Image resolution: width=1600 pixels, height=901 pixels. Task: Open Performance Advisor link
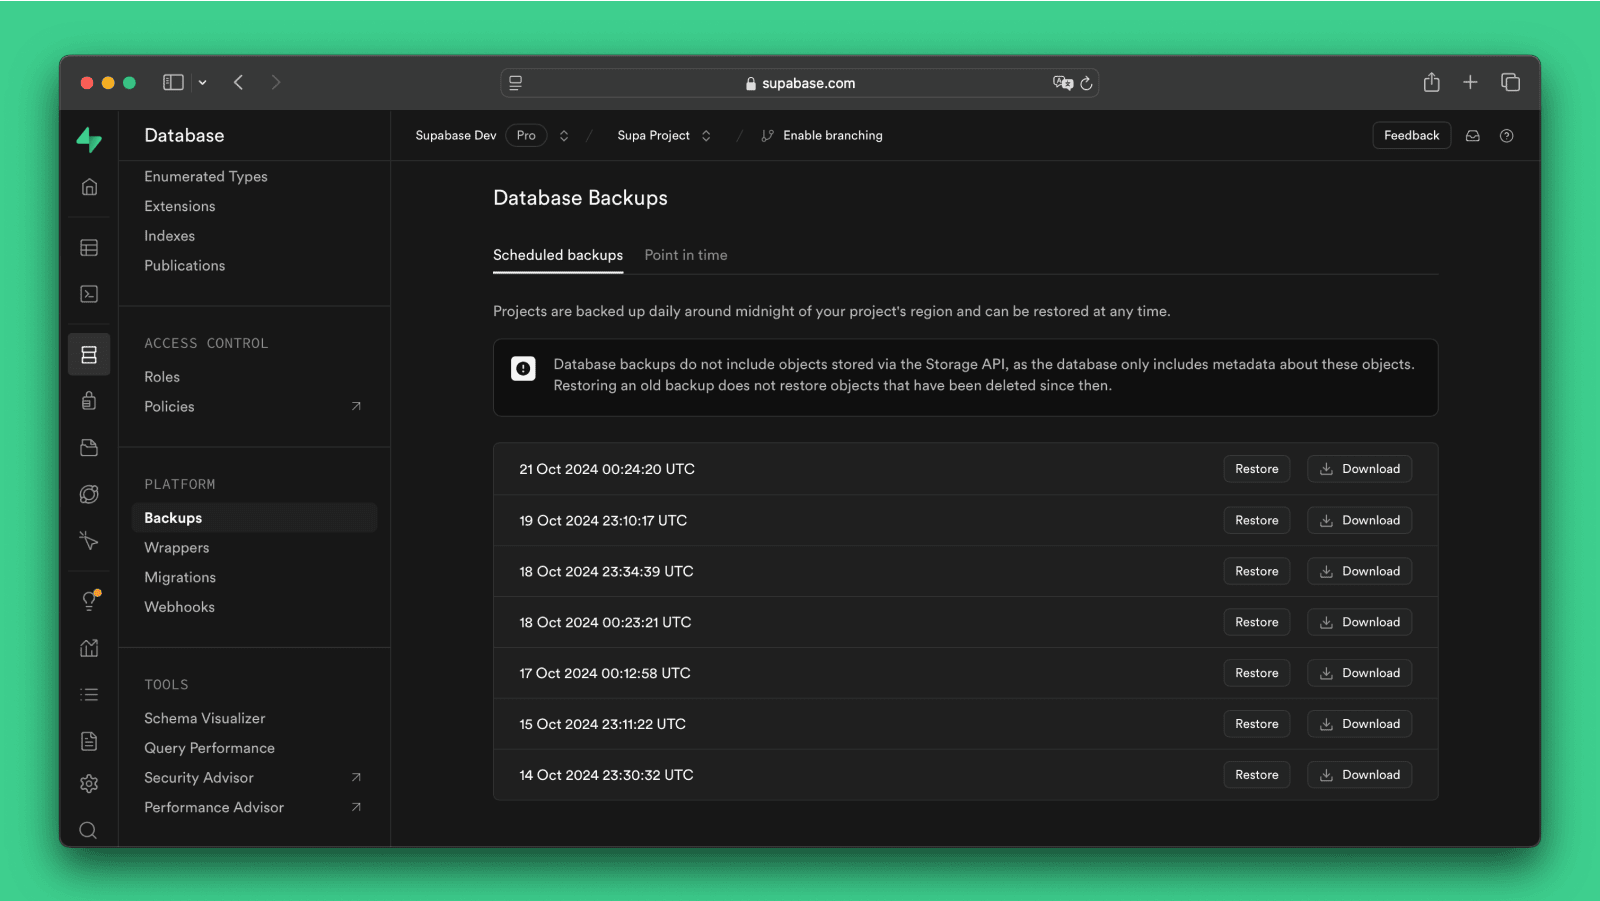click(214, 807)
